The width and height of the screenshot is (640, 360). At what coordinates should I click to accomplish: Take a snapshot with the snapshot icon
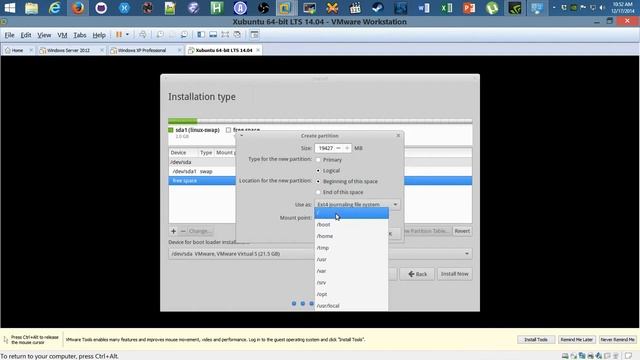pos(160,35)
